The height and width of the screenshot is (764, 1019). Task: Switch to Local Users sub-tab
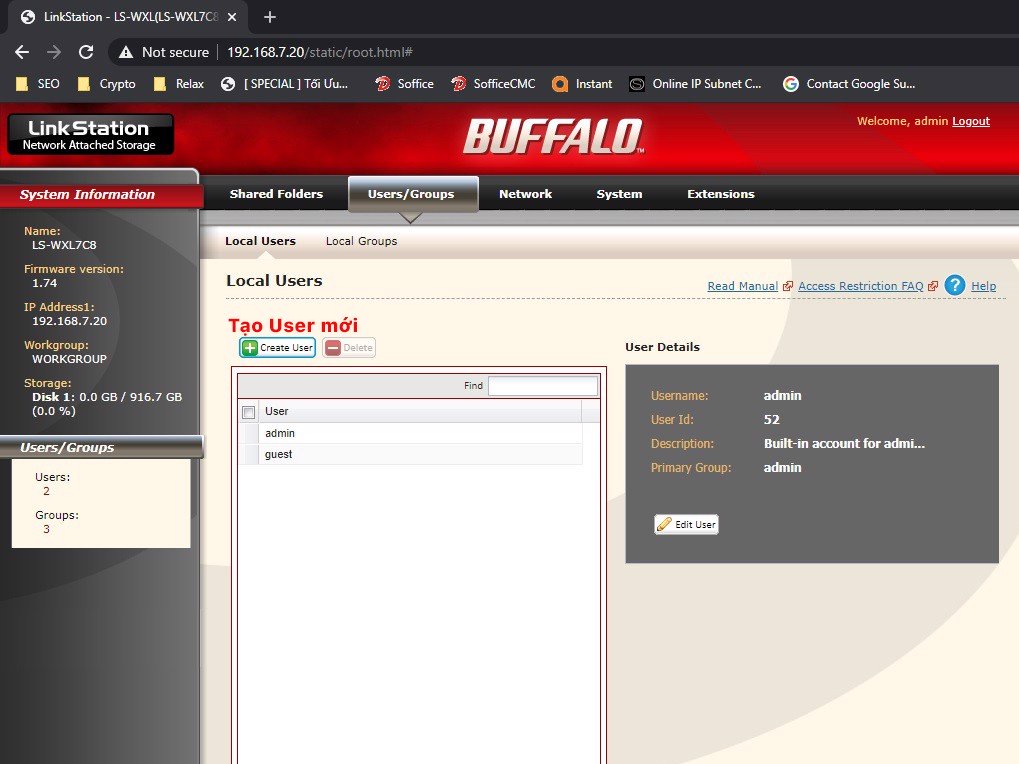(260, 241)
